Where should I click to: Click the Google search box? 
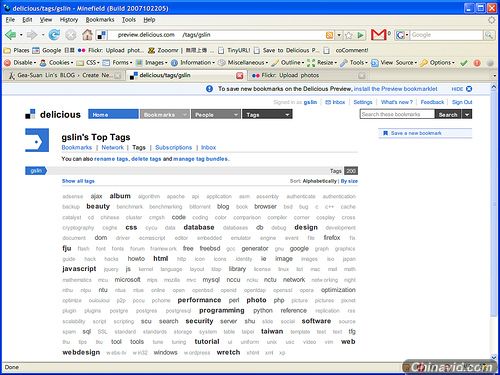click(x=447, y=35)
